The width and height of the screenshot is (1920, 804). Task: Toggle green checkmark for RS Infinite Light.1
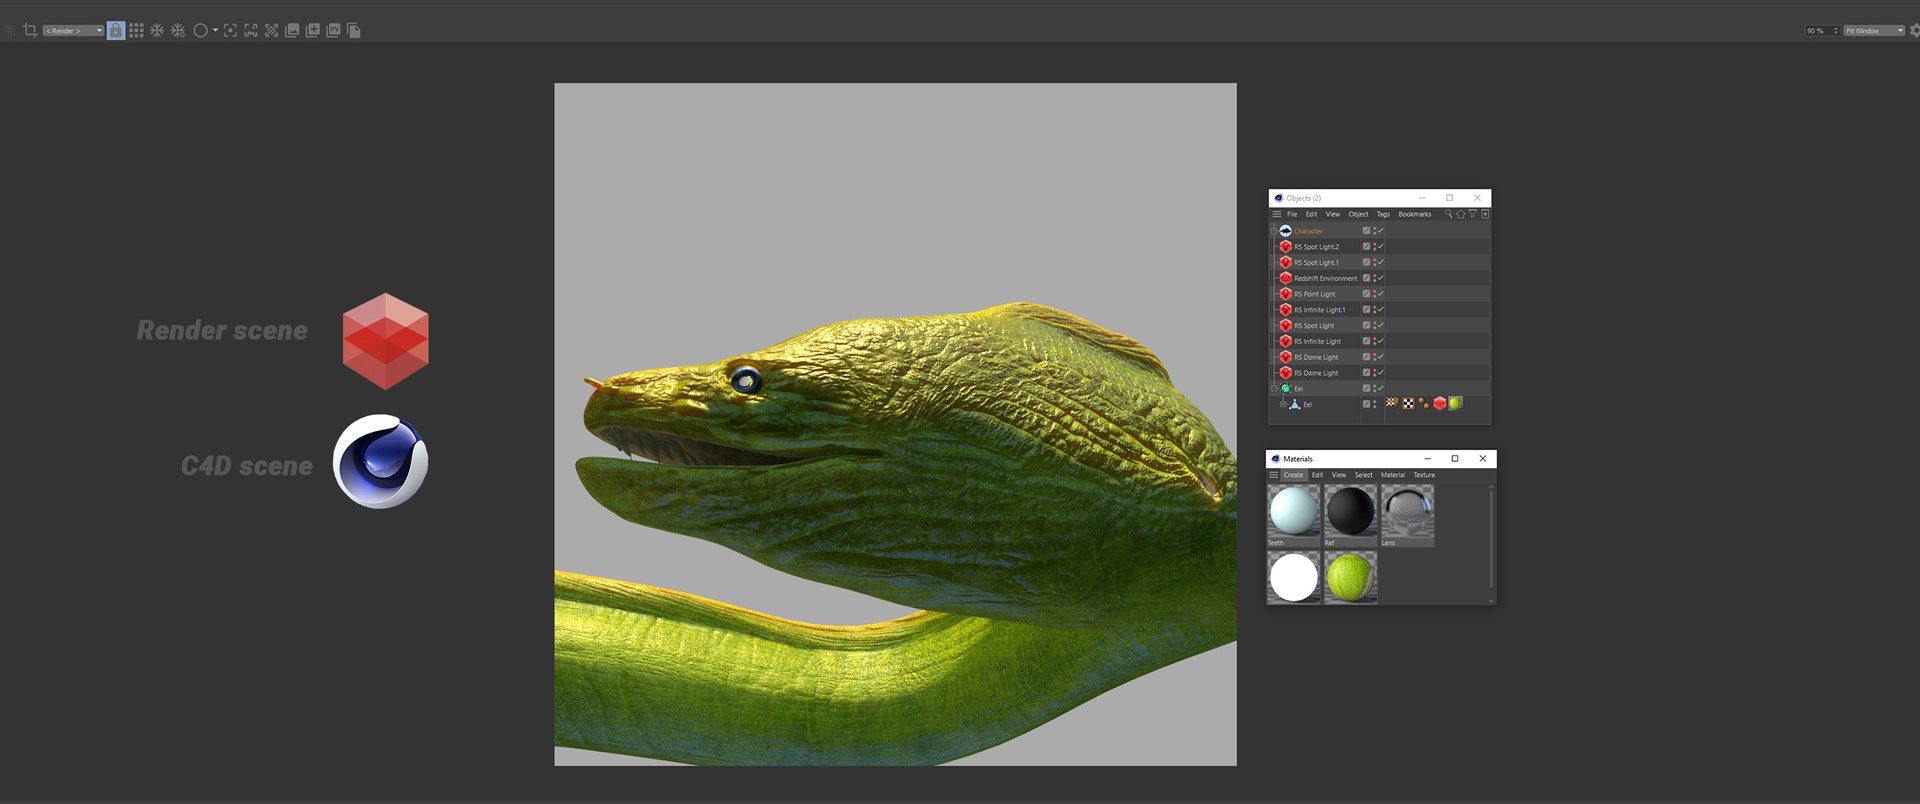tap(1381, 309)
